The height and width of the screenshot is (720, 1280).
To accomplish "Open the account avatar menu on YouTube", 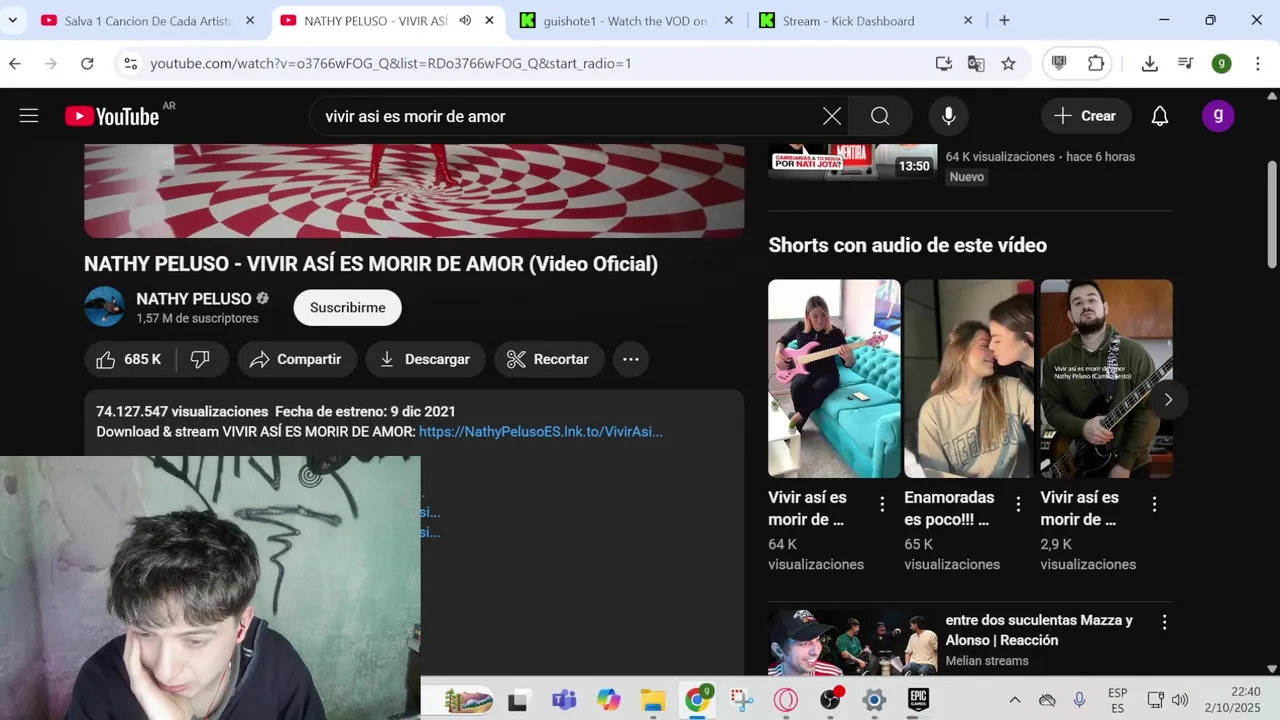I will click(1218, 116).
